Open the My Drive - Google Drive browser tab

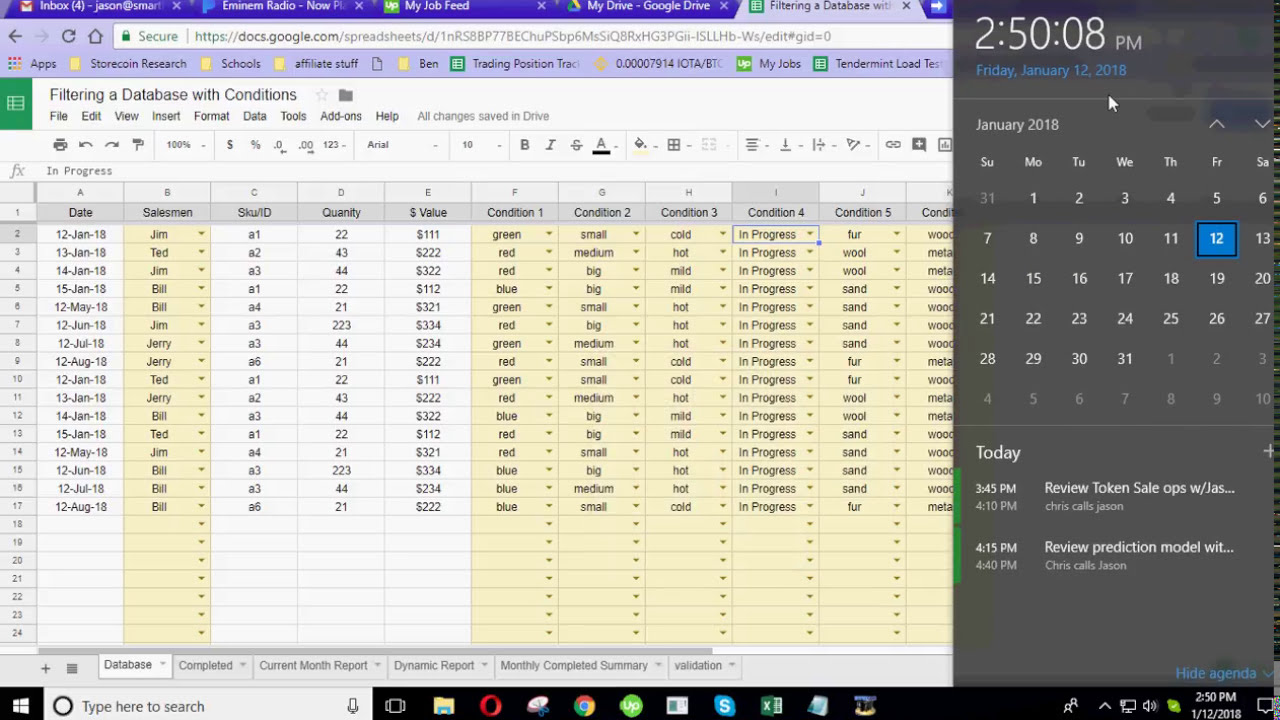click(x=648, y=6)
